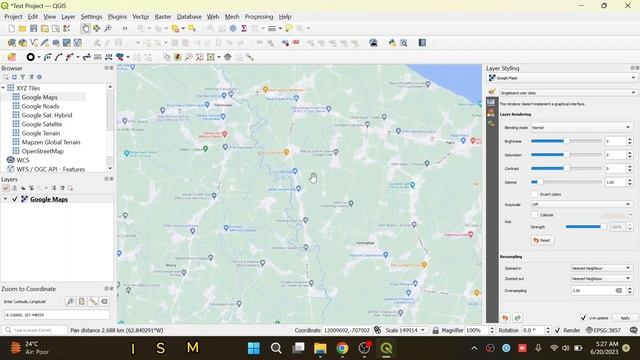Select OpenStreetMap in the Browser tree
640x360 pixels.
click(42, 151)
